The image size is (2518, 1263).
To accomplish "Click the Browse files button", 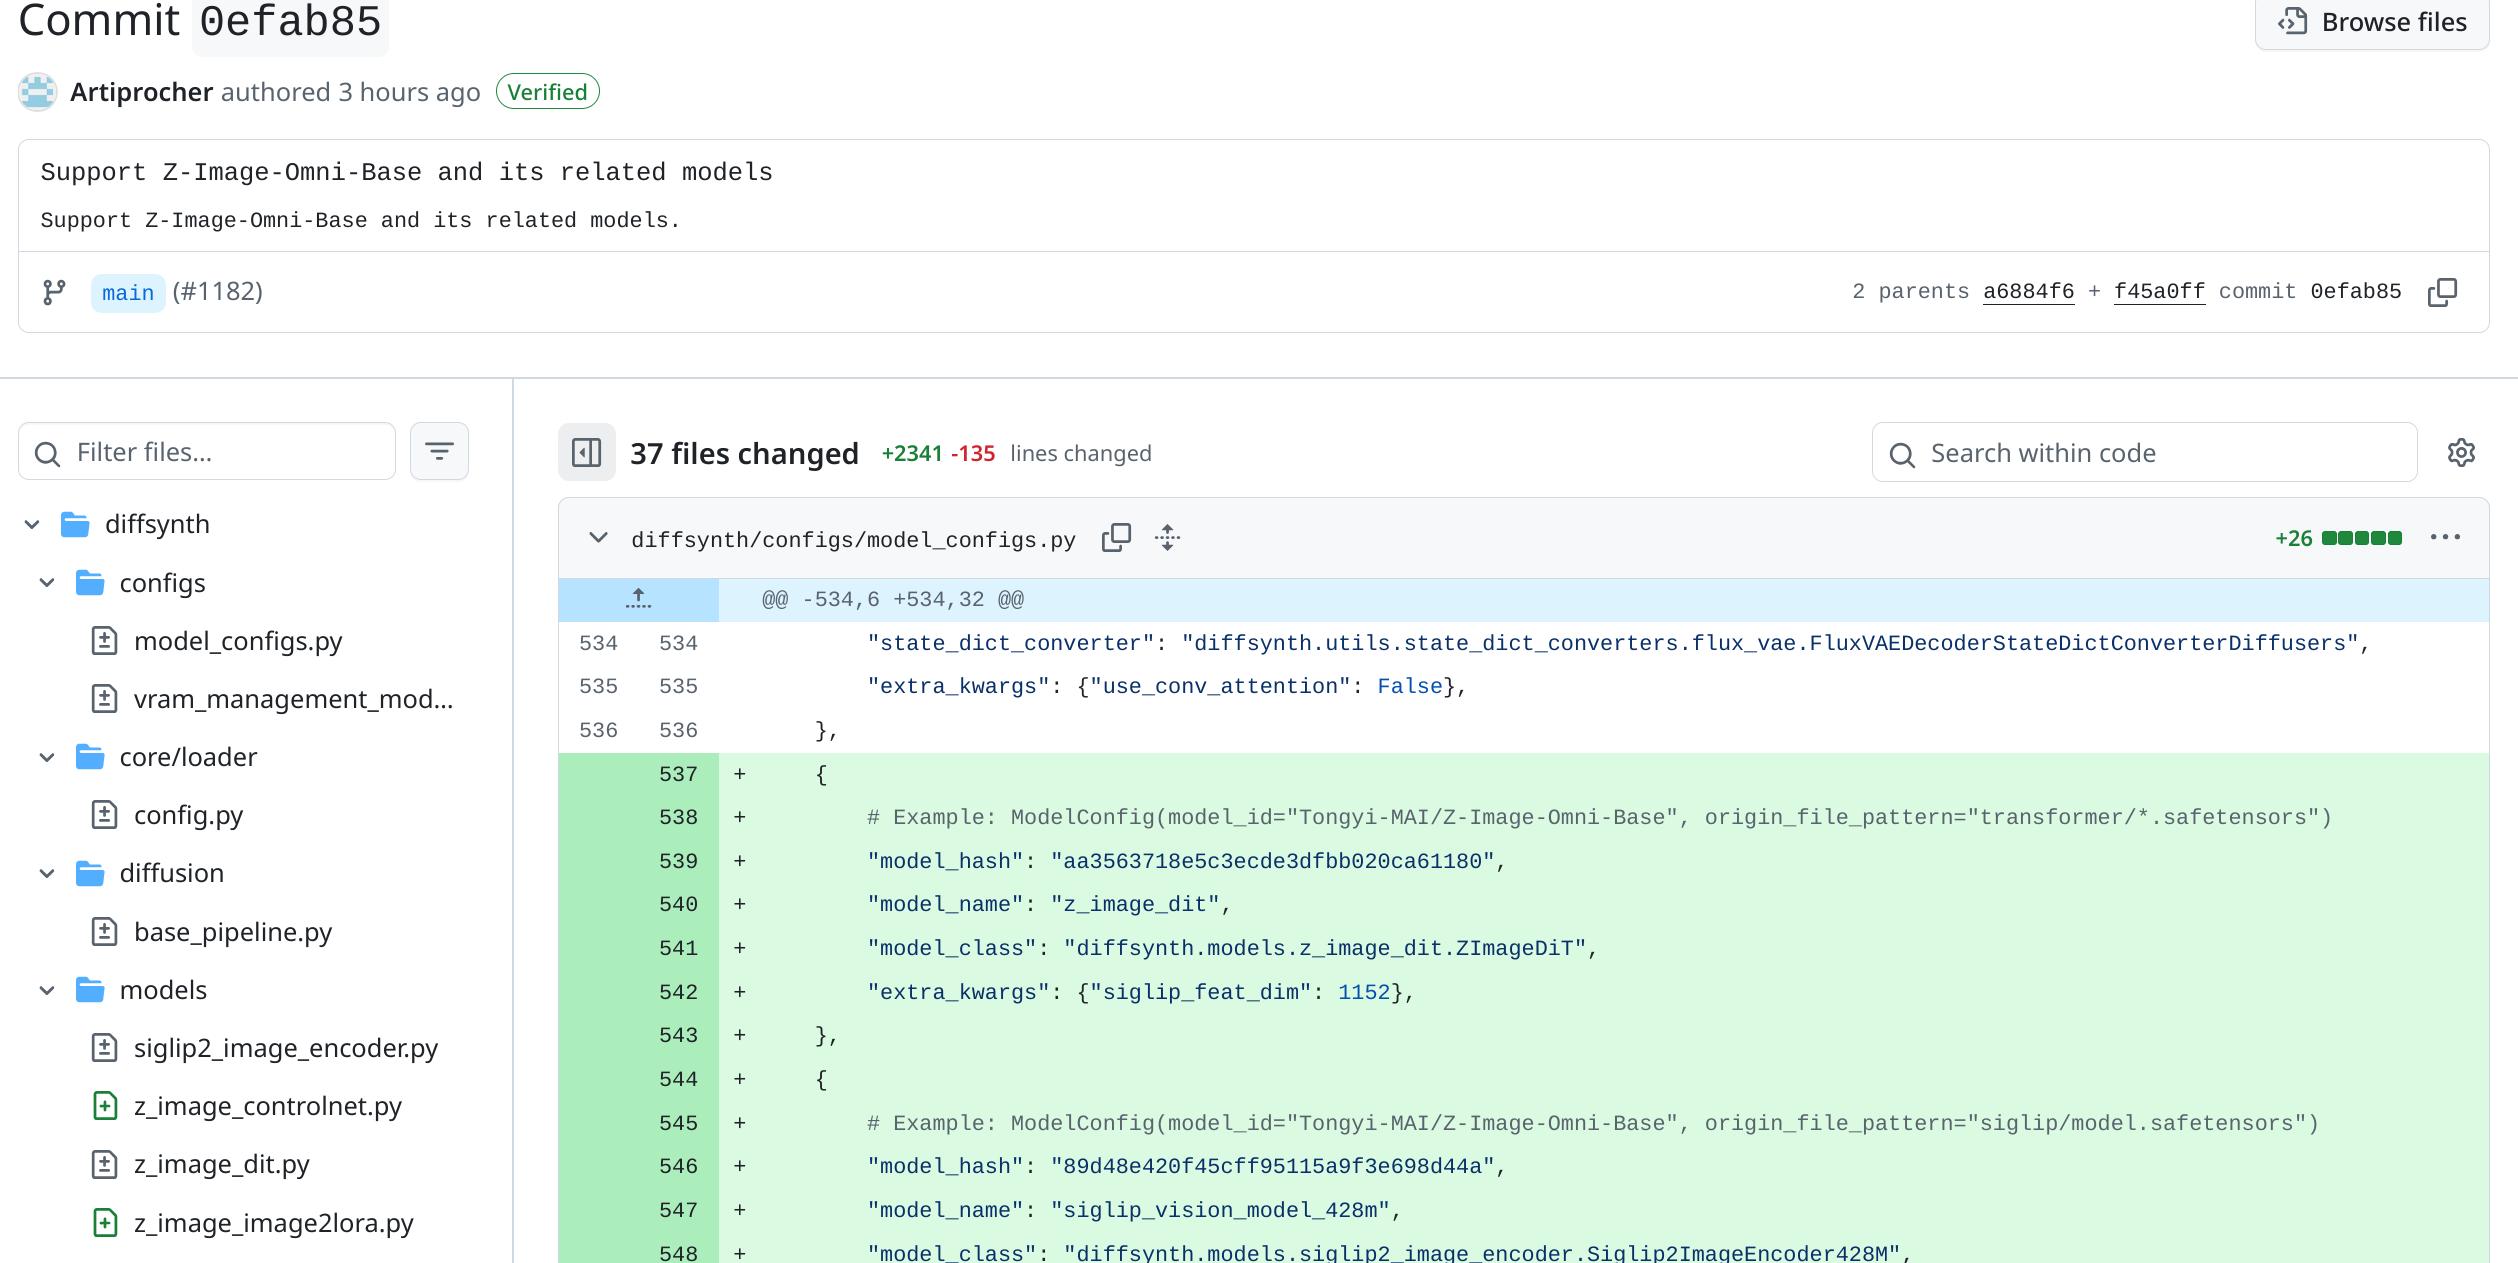I will pos(2371,22).
